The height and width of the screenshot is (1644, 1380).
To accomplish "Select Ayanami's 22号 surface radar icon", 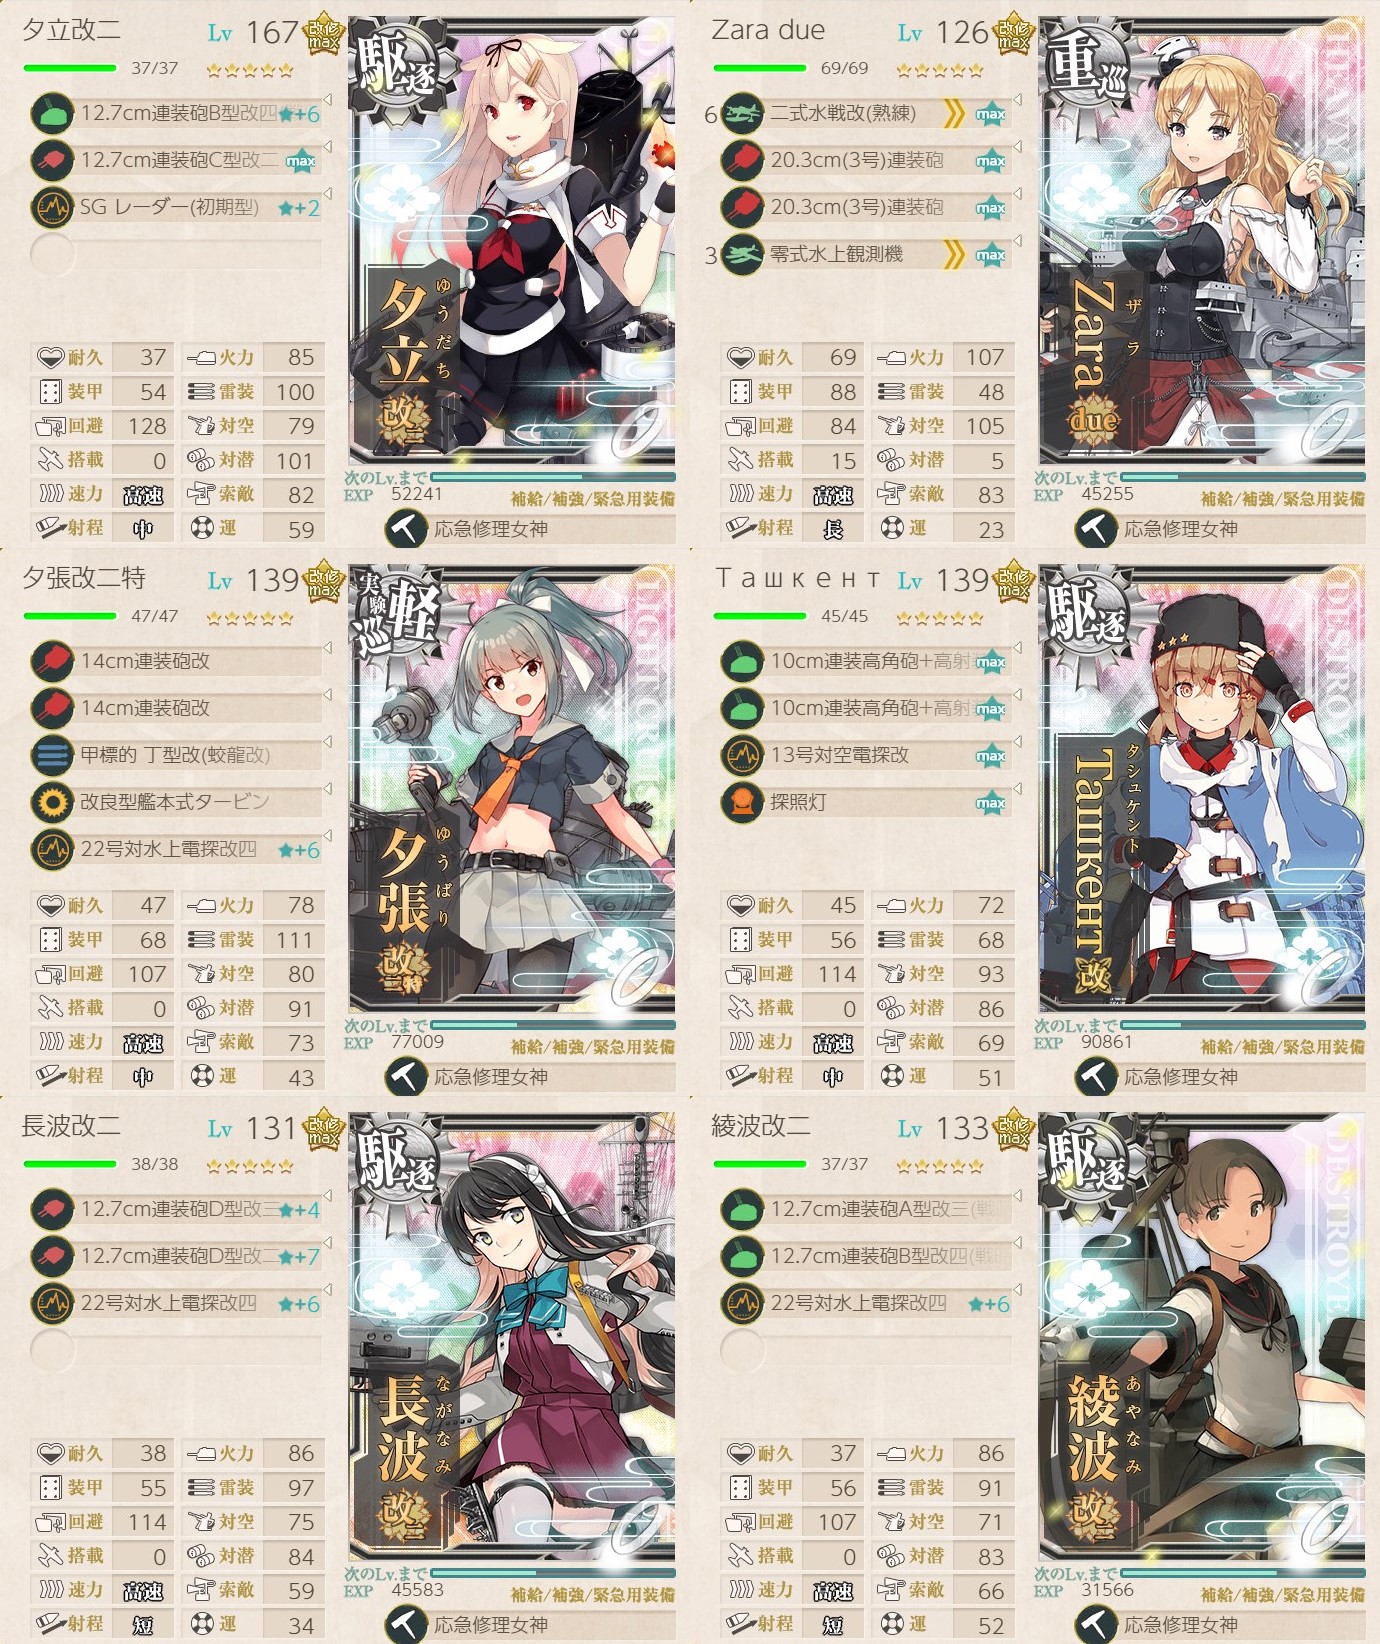I will pos(742,1303).
